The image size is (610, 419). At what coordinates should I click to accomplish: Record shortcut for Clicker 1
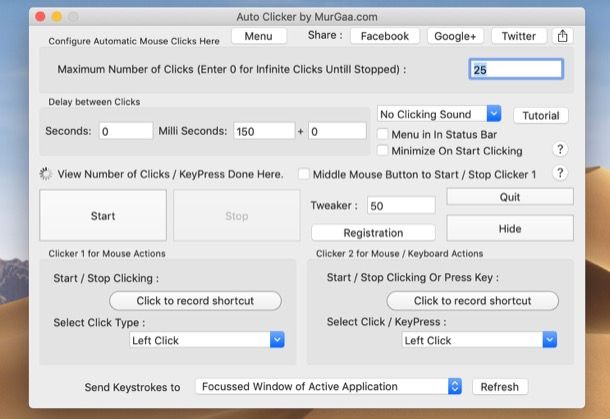[x=195, y=301]
